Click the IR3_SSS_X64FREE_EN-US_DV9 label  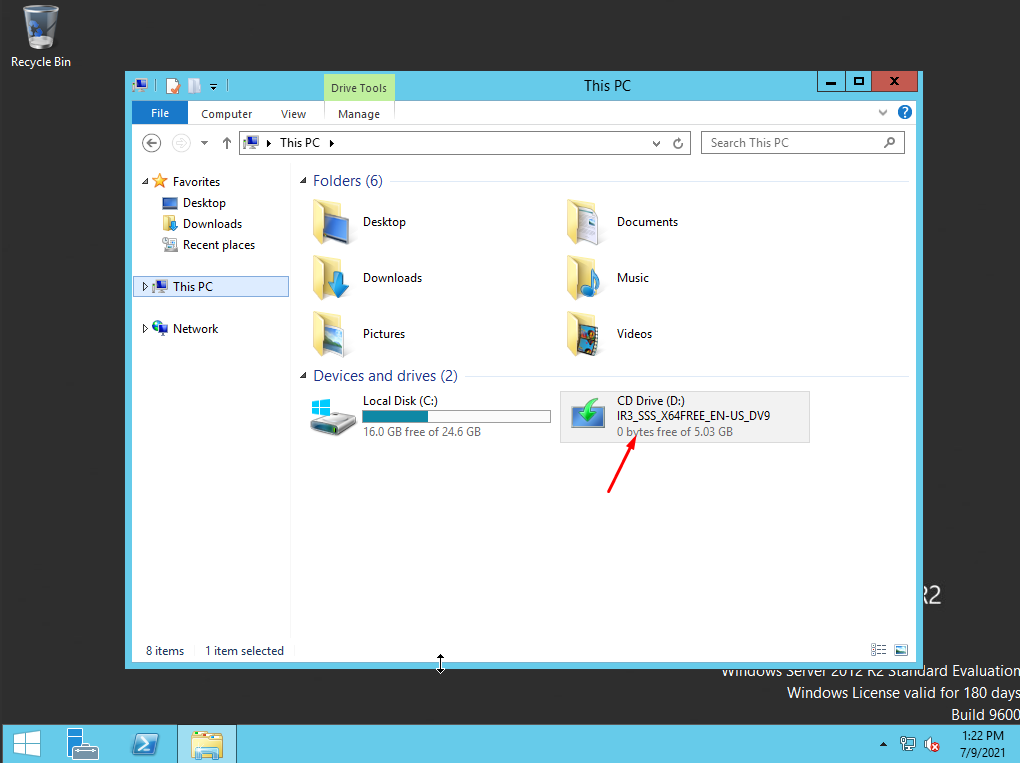(x=693, y=416)
